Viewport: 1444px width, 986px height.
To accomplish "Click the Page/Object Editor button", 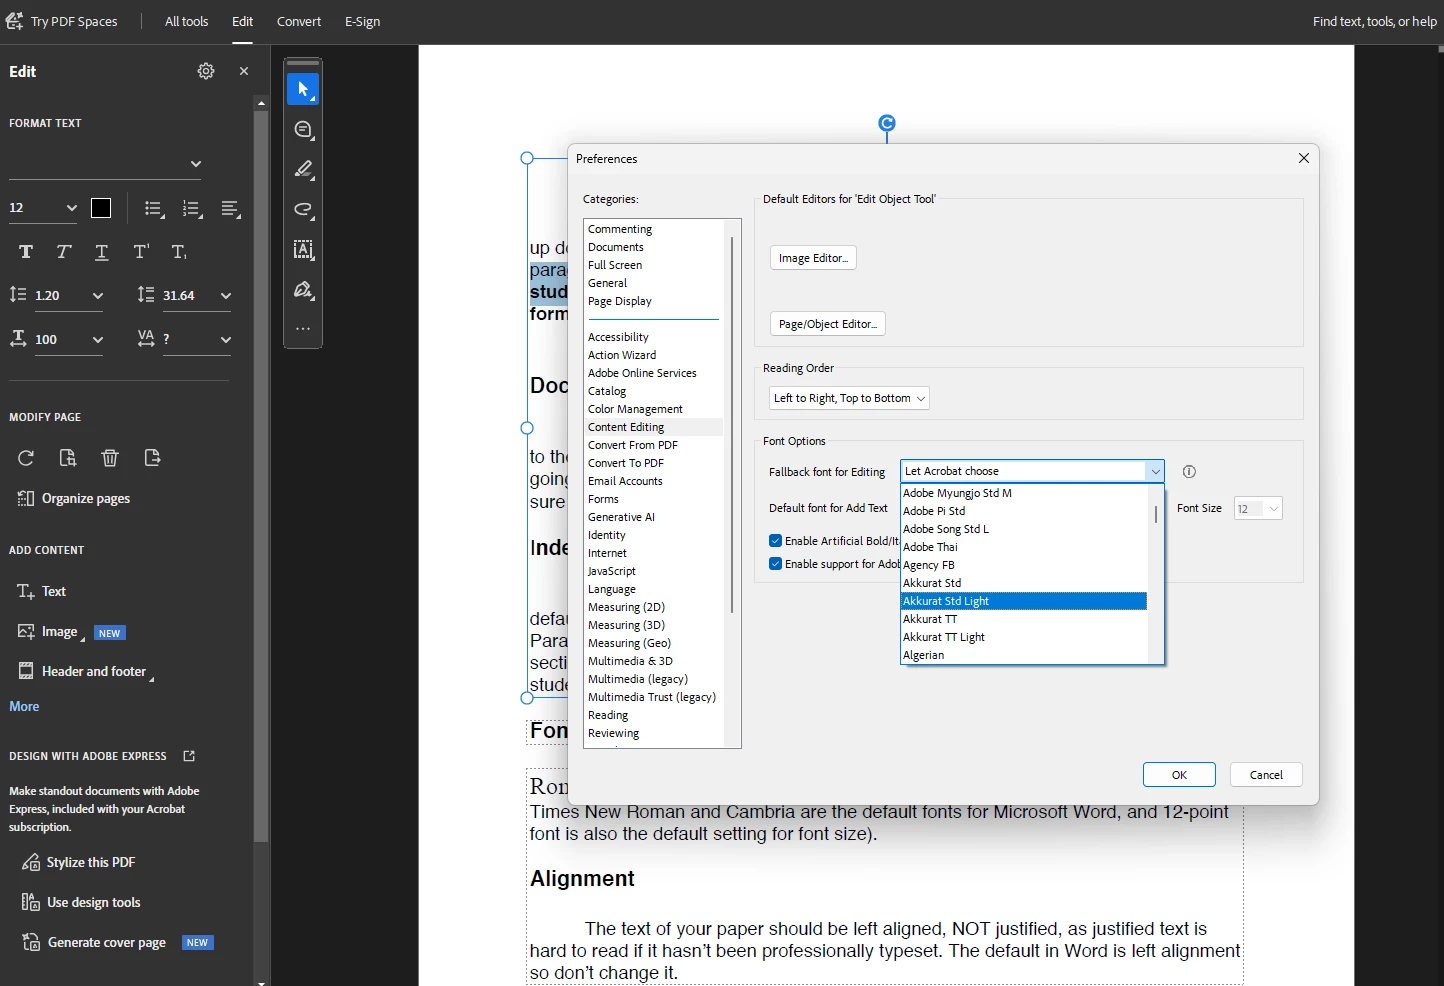I will (x=828, y=324).
